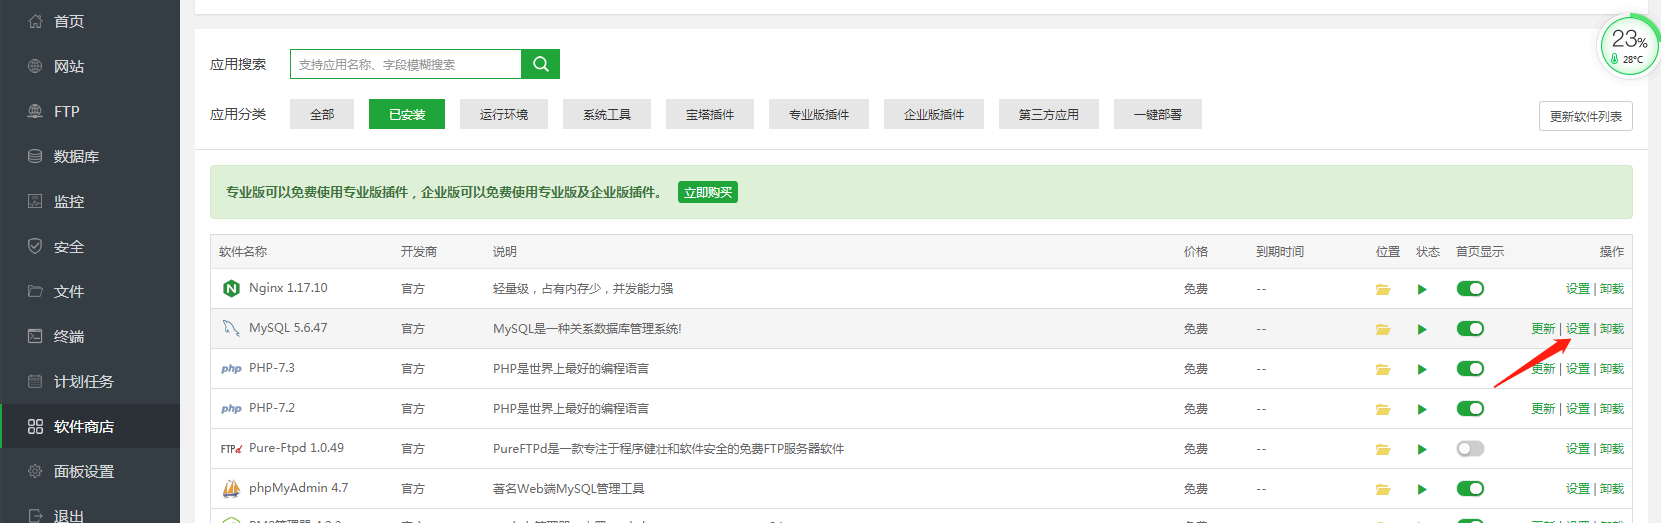1661x523 pixels.
Task: Click play status icon for PHP-7.2
Action: [x=1422, y=409]
